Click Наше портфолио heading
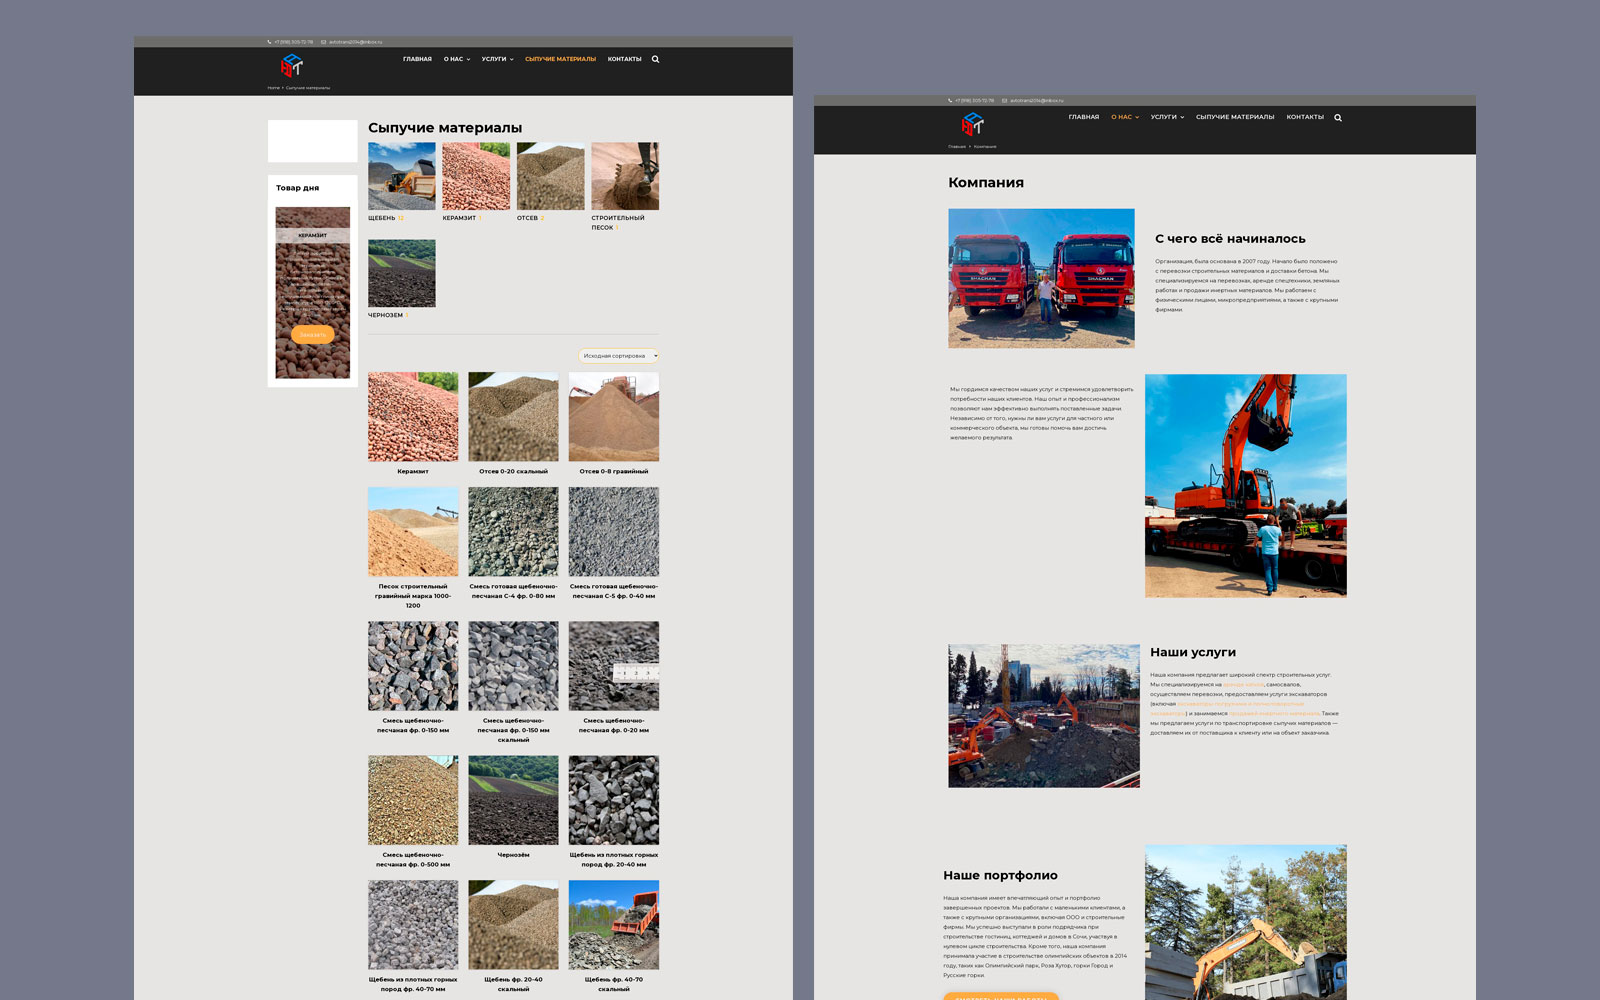This screenshot has width=1600, height=1000. click(1000, 875)
